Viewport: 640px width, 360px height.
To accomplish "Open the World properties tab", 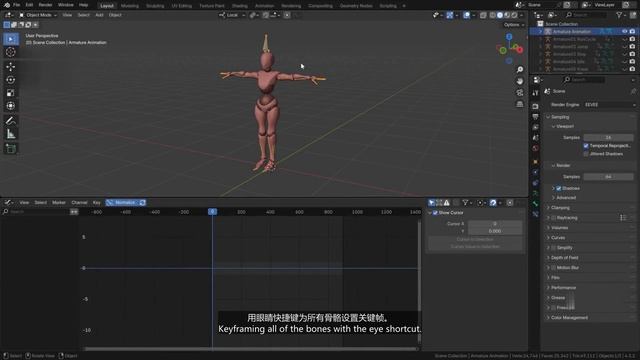I will point(536,149).
